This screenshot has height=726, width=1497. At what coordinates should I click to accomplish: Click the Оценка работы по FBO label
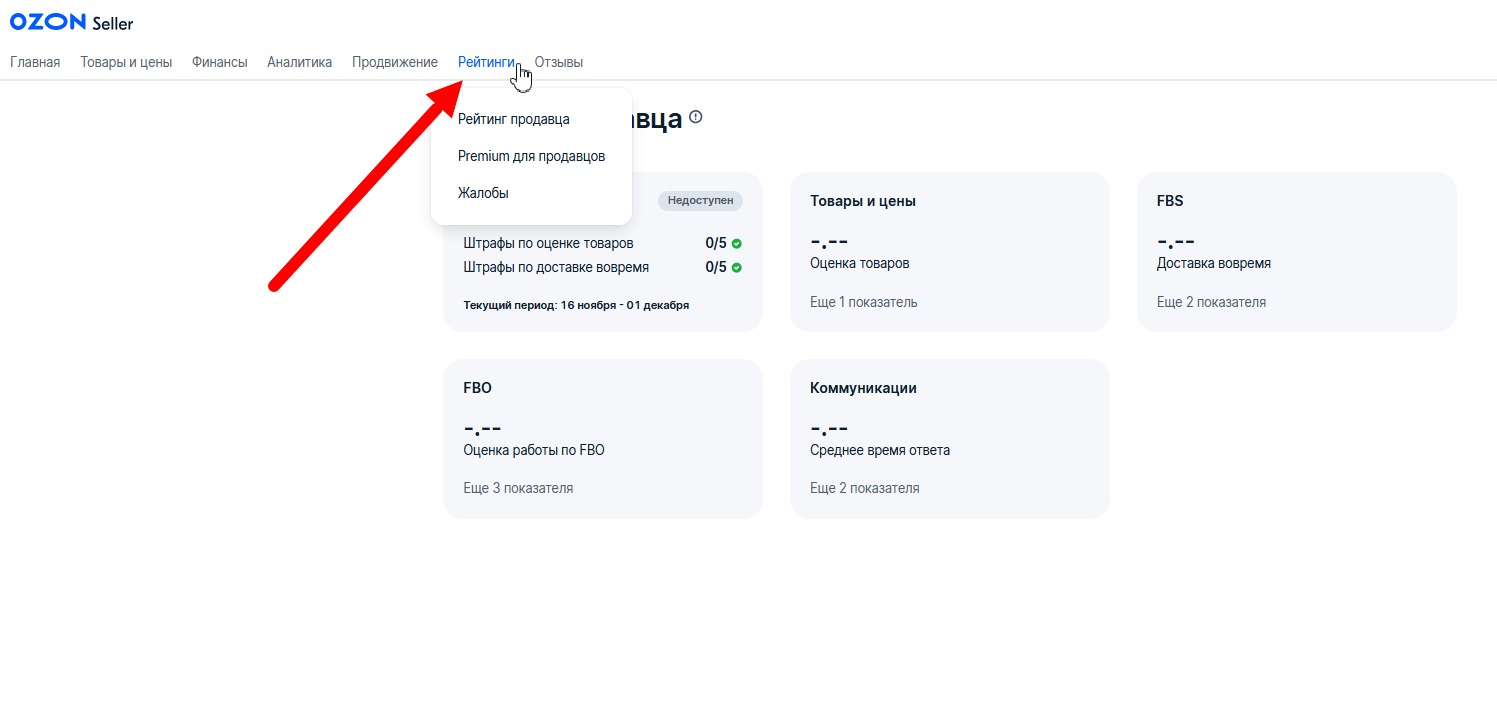point(534,450)
